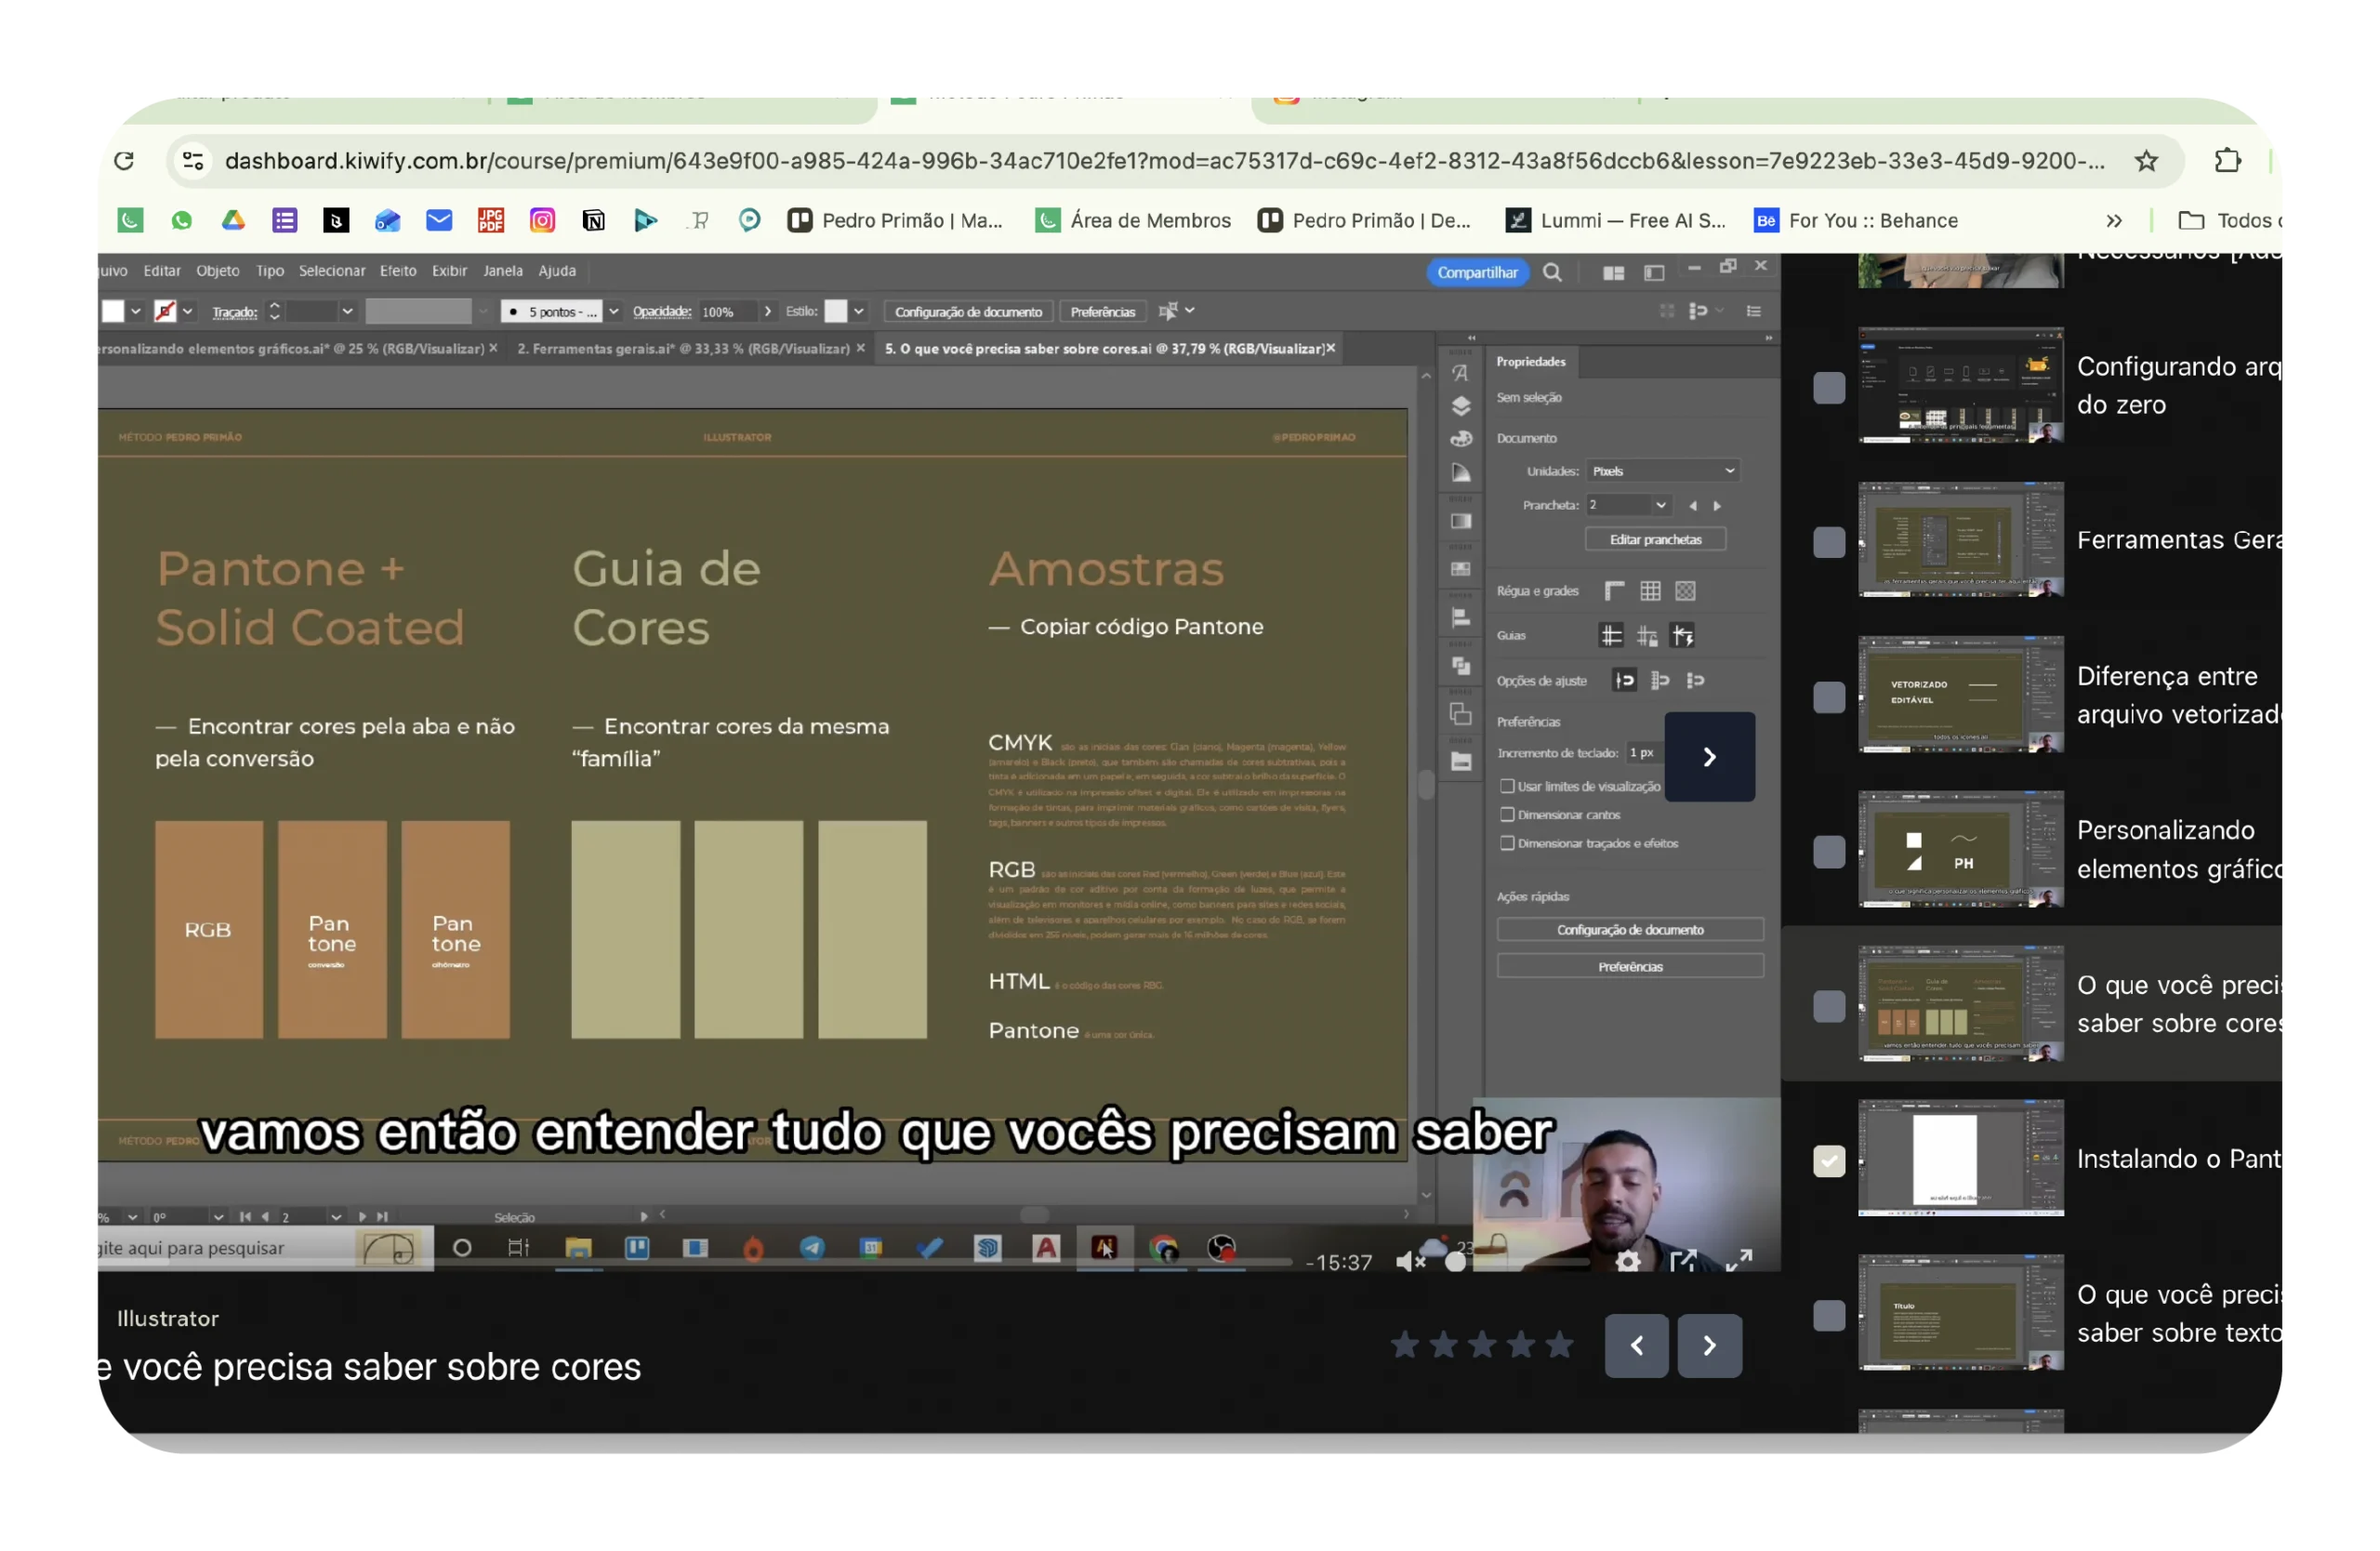
Task: Unmute the video using the speaker icon
Action: point(1410,1262)
